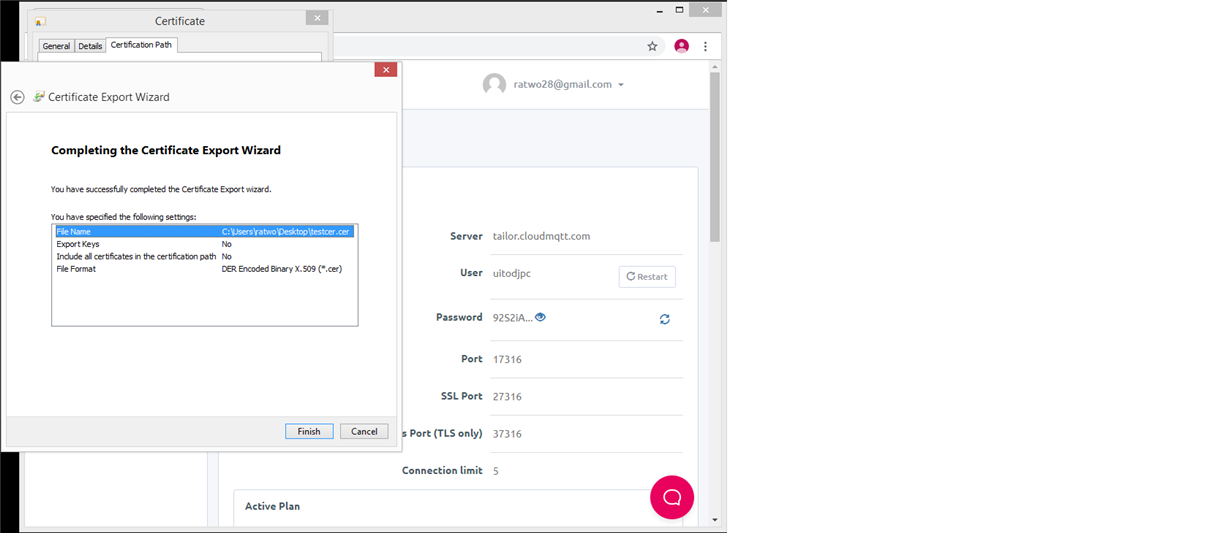Select the File Format settings row

[204, 269]
